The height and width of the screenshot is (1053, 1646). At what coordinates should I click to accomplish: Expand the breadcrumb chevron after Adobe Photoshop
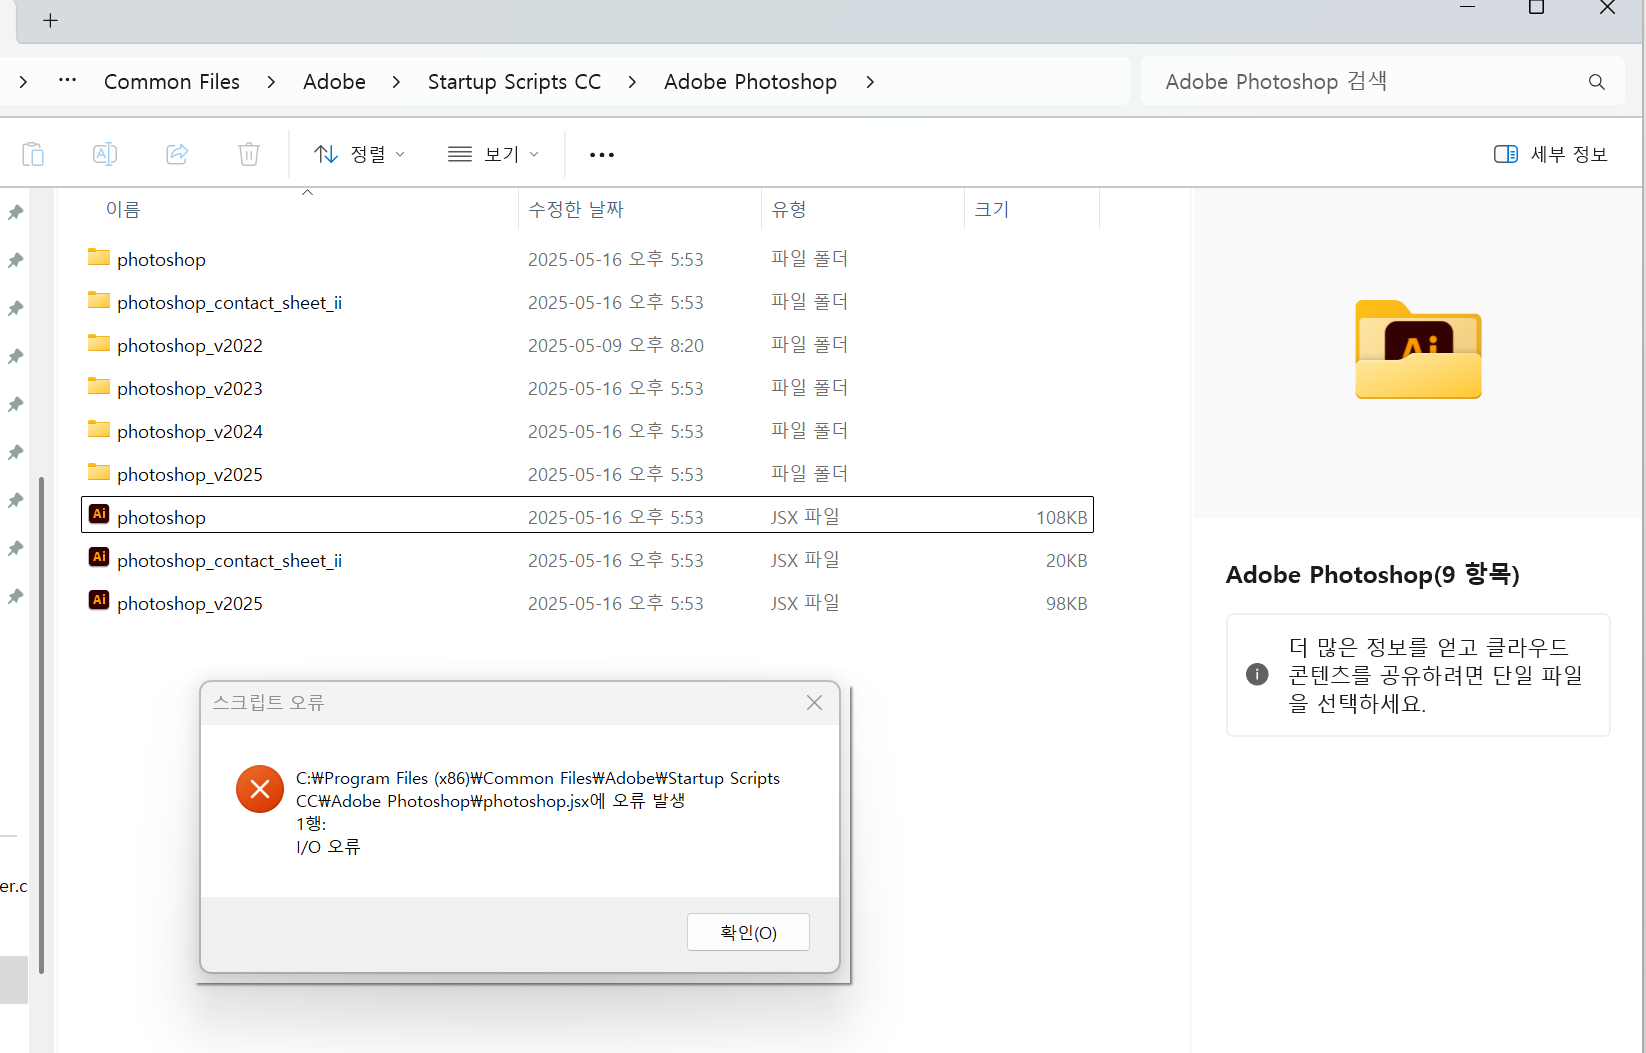click(870, 82)
